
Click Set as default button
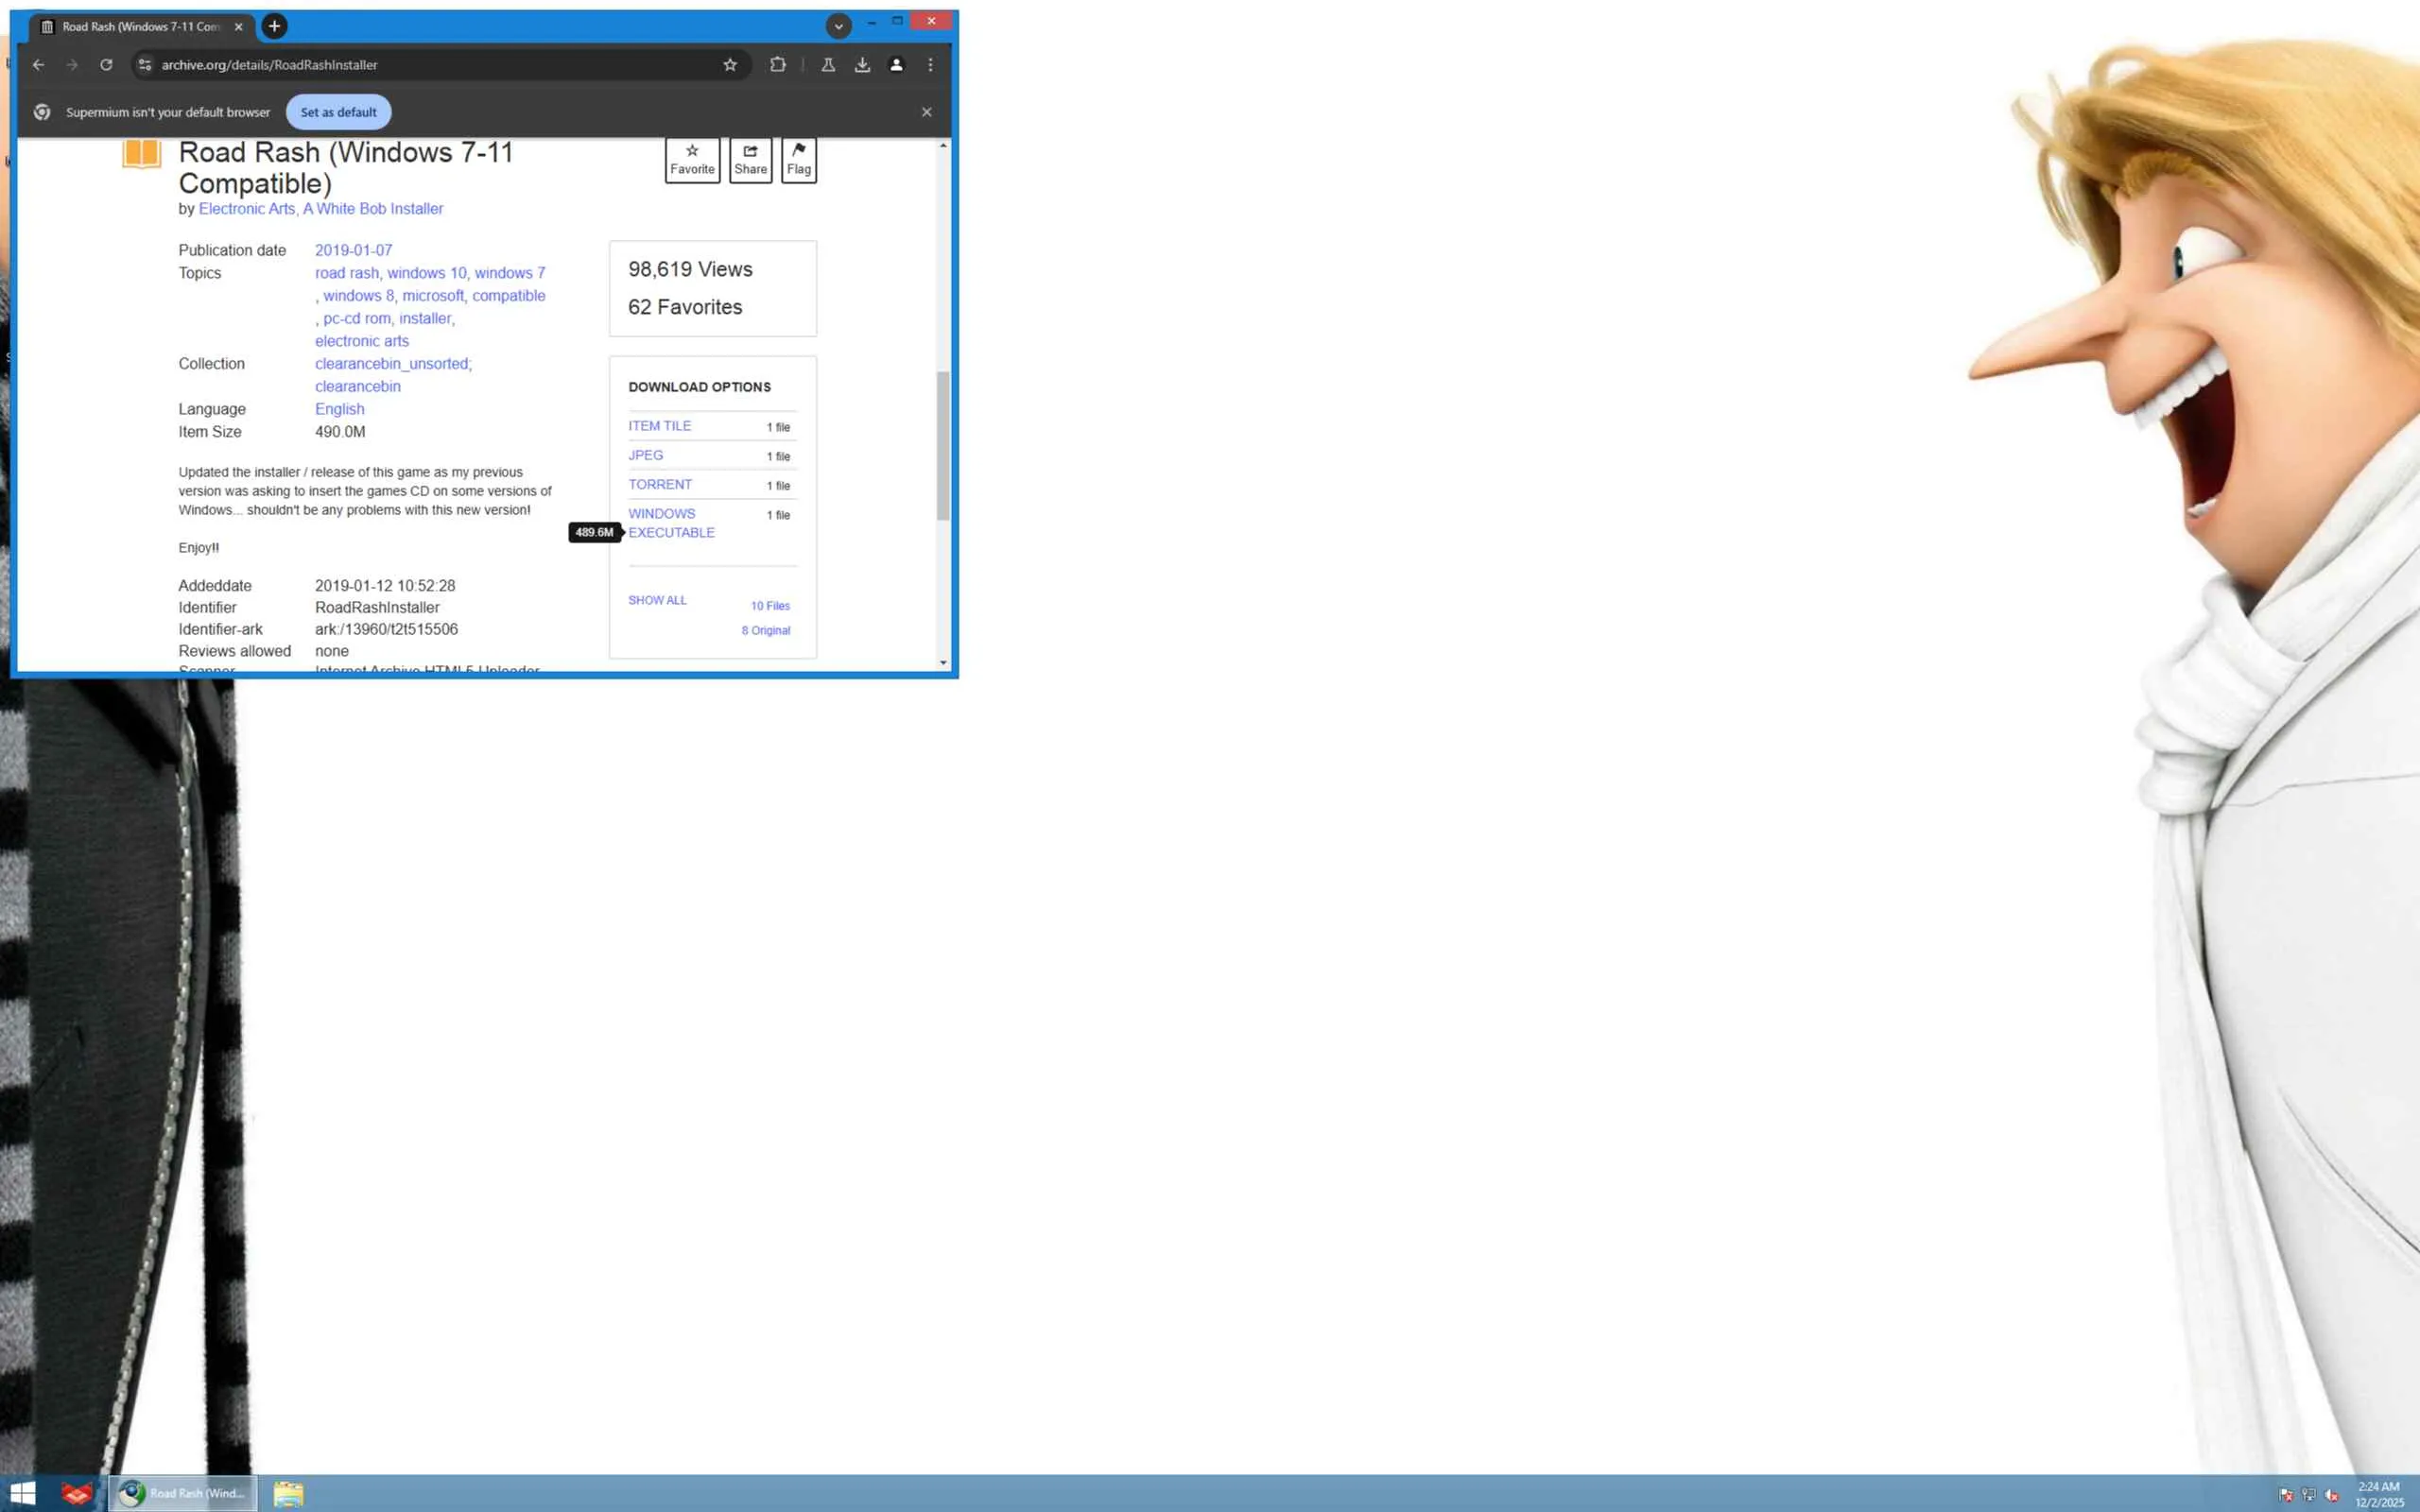tap(338, 112)
